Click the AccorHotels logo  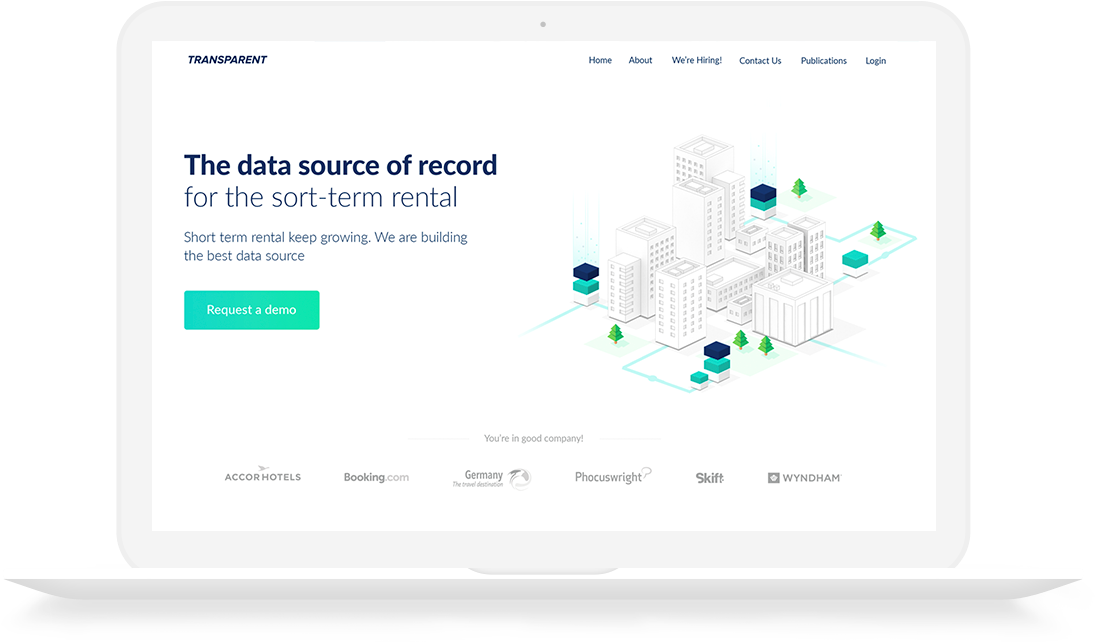[x=263, y=474]
